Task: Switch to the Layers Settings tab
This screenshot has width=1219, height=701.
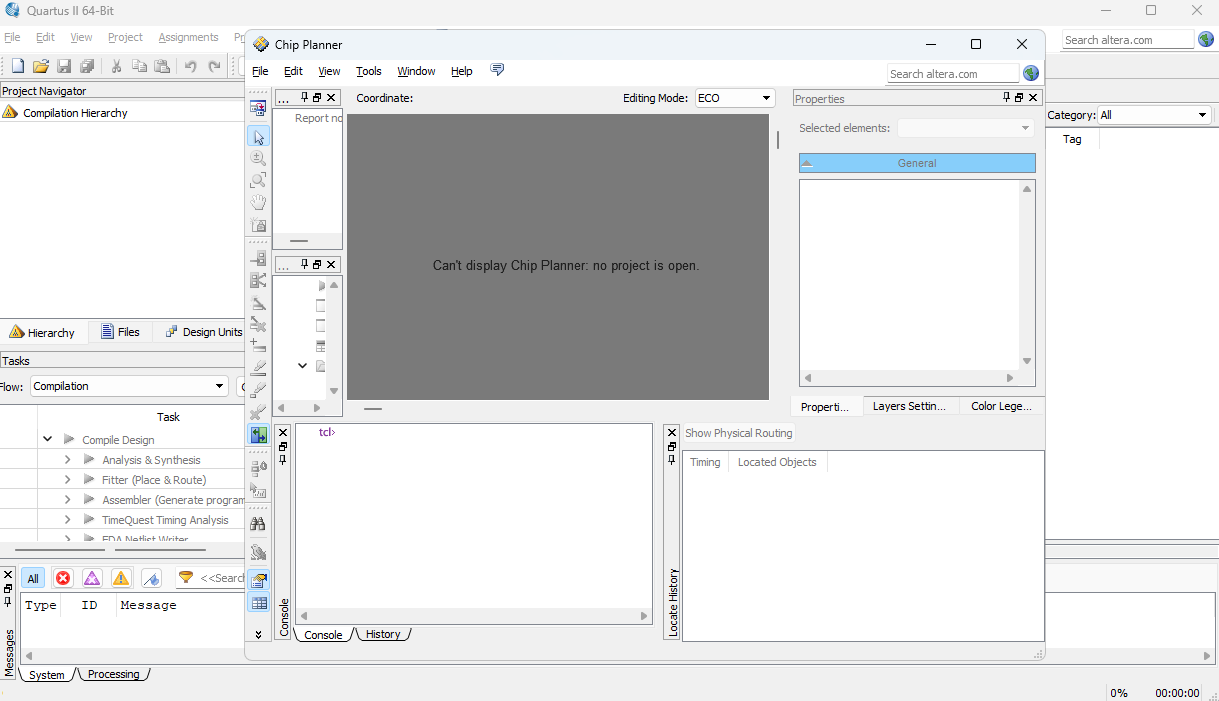Action: point(909,406)
